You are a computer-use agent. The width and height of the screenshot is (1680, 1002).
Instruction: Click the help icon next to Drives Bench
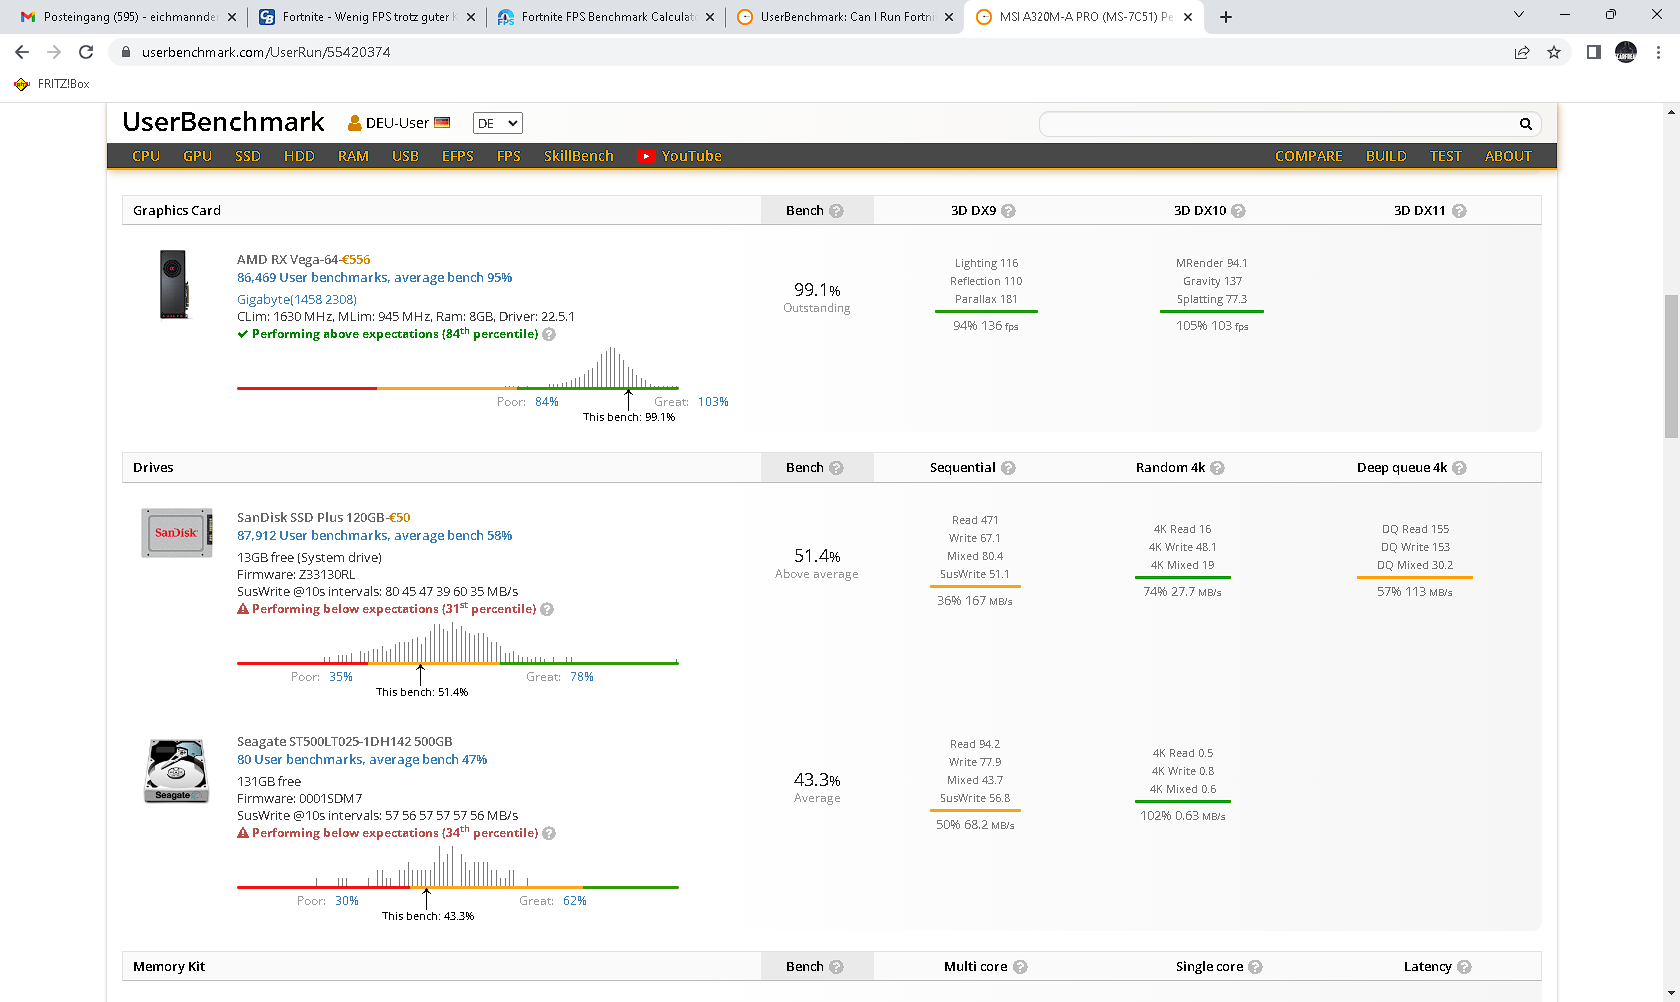[836, 468]
